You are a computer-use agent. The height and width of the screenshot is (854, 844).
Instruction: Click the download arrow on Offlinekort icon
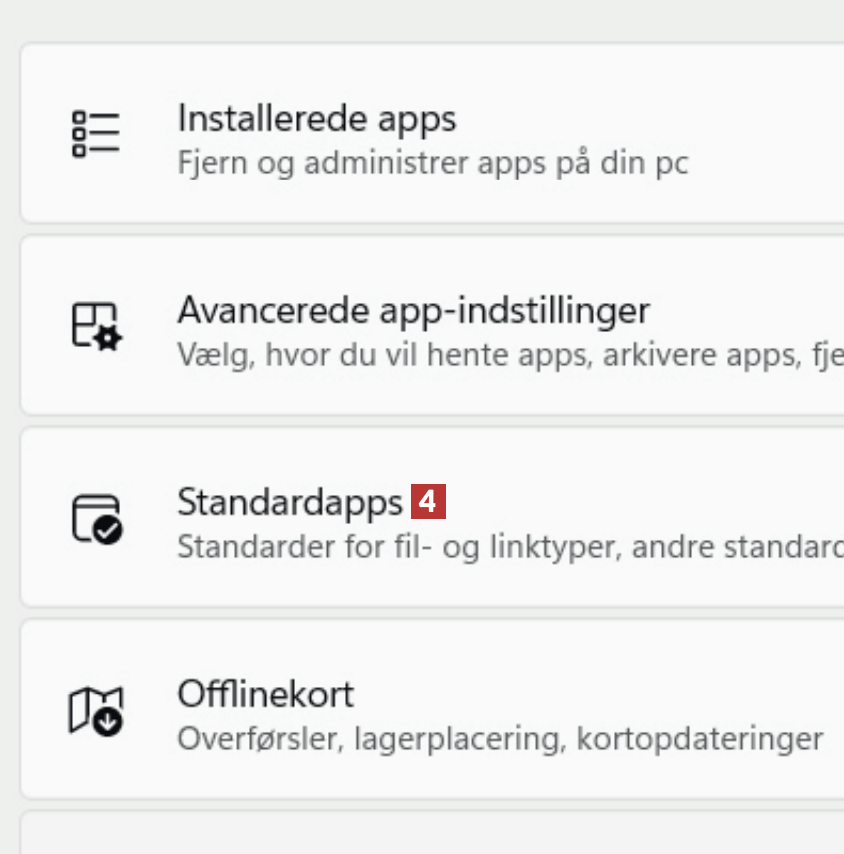[x=108, y=721]
